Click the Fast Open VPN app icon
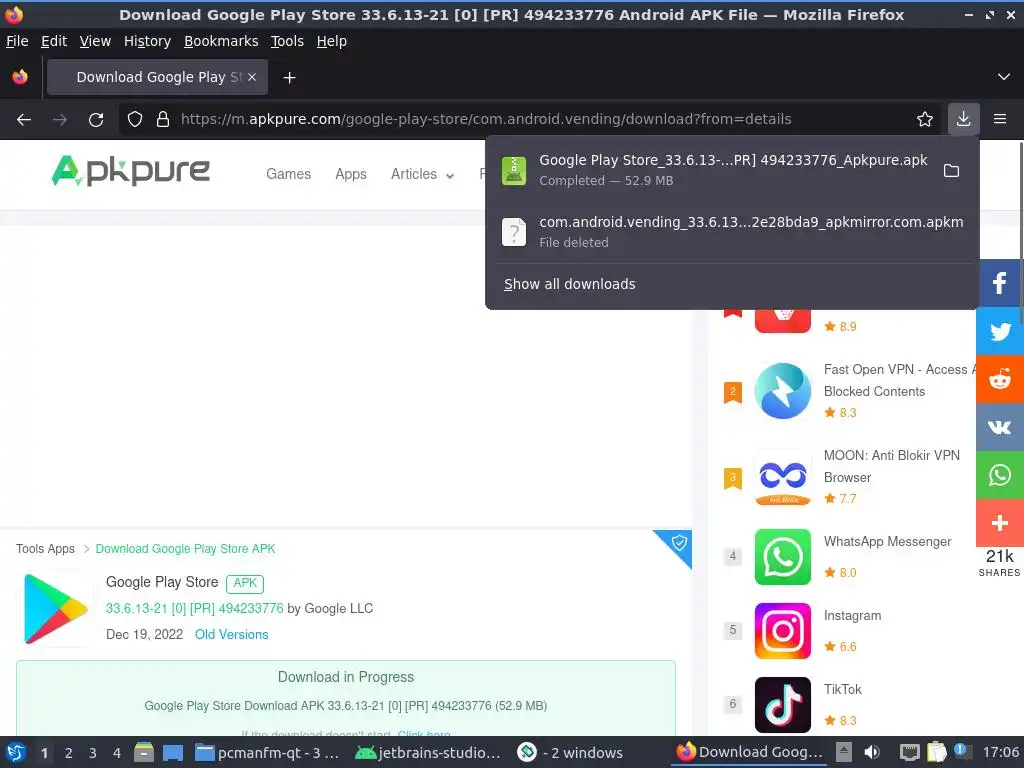The image size is (1024, 768). coord(782,391)
